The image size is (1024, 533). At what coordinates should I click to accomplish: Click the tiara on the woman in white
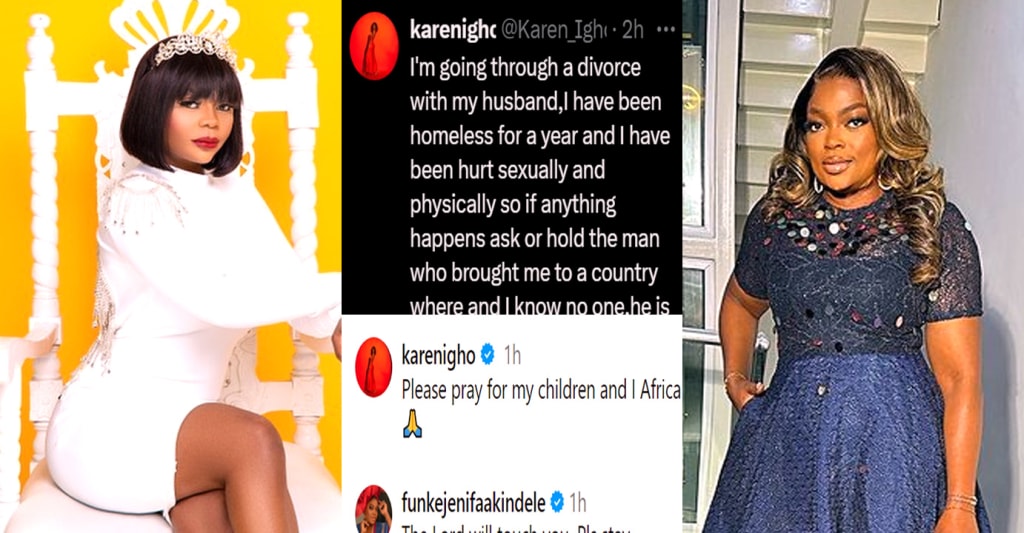pos(196,48)
